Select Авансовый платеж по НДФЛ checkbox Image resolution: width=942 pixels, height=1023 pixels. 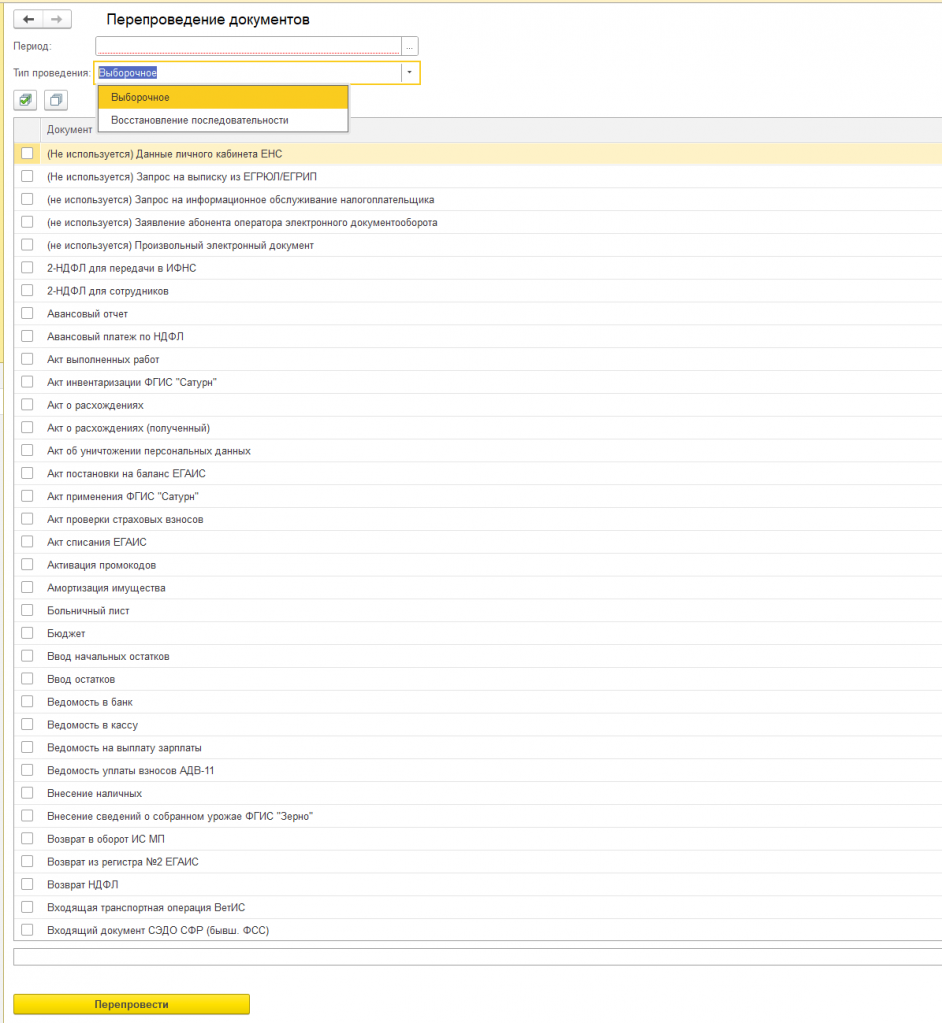point(27,336)
